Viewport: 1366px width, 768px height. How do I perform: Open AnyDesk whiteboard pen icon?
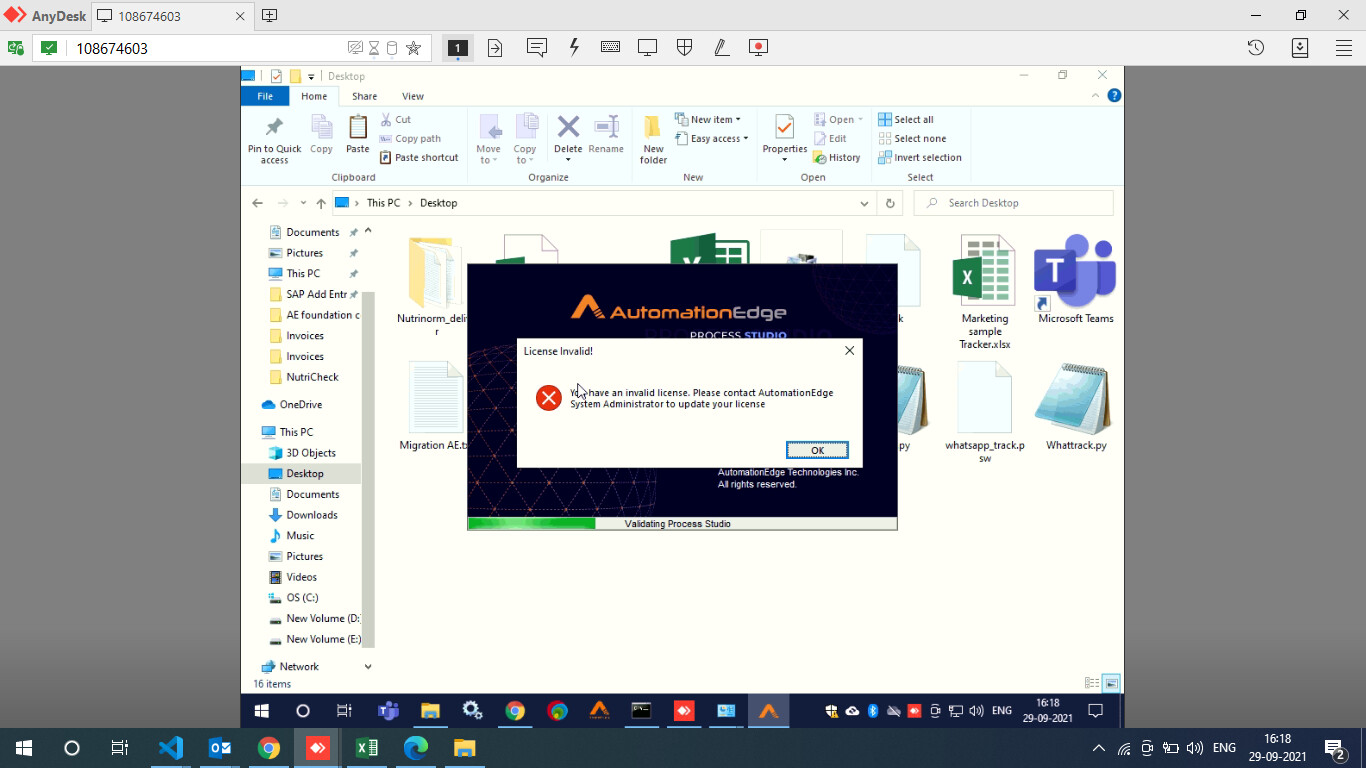pyautogui.click(x=721, y=47)
